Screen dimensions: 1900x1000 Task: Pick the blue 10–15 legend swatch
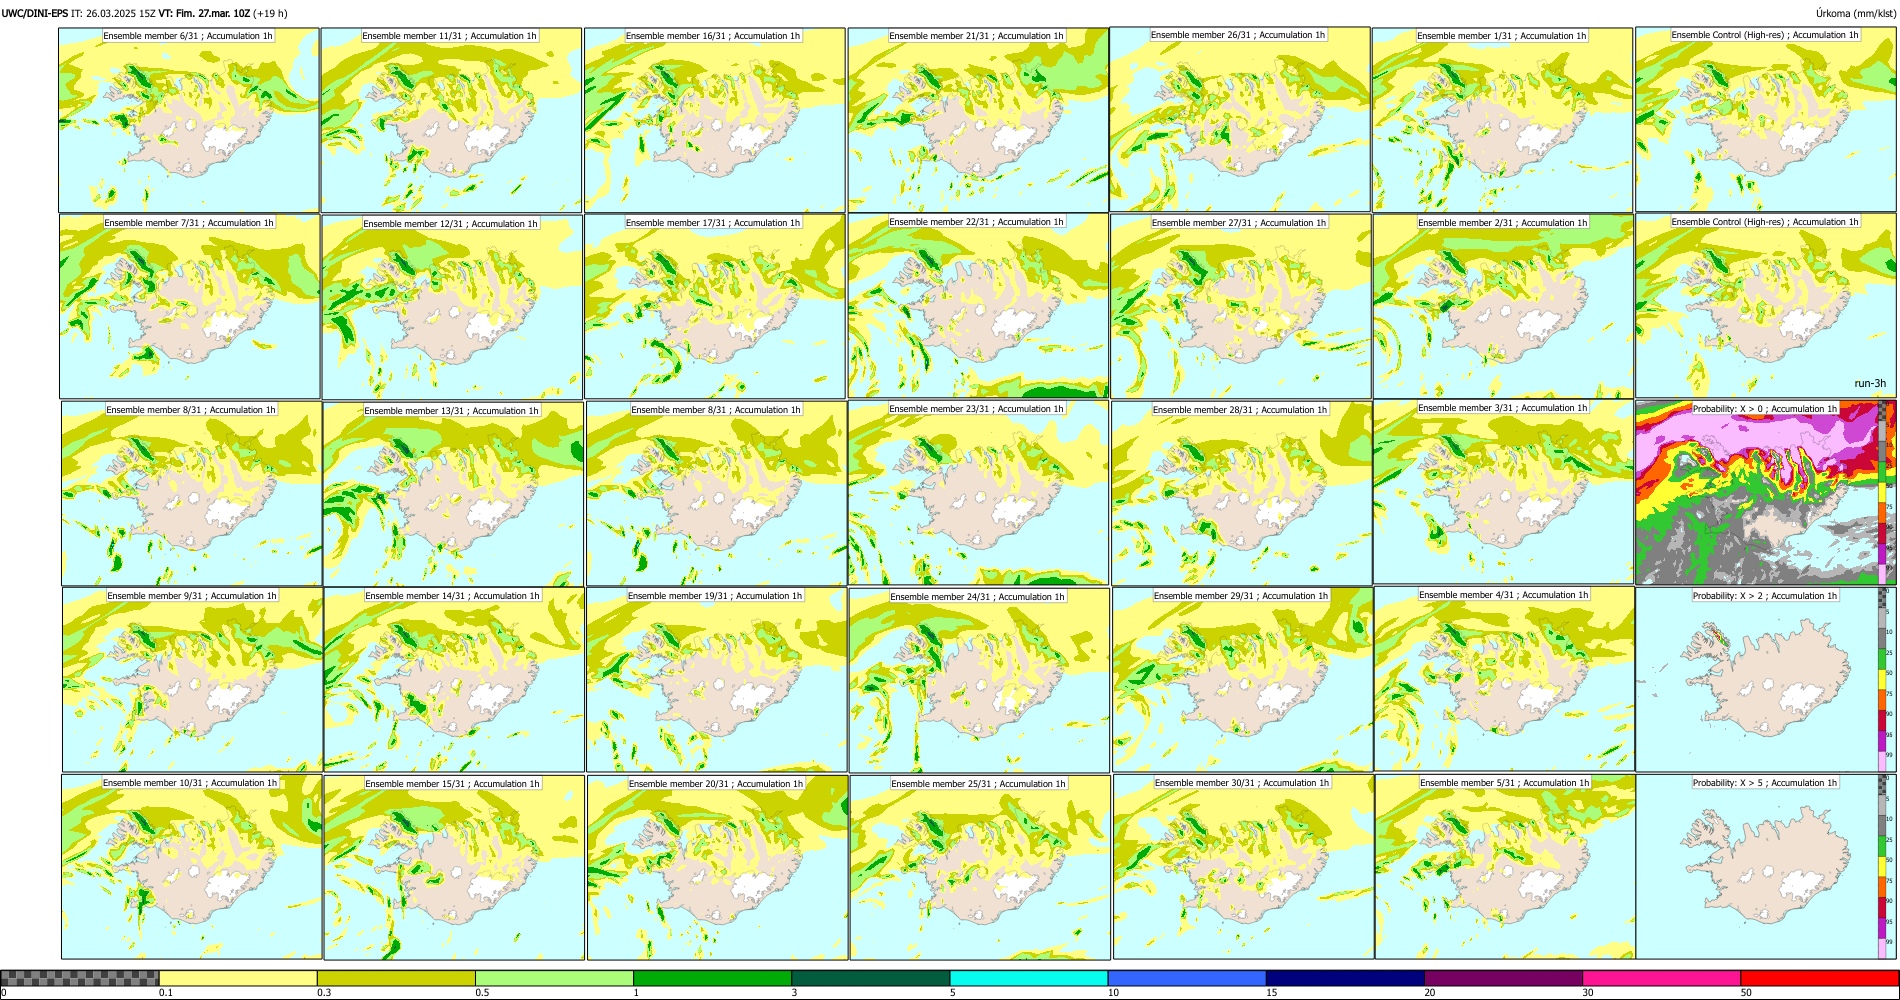(1187, 978)
